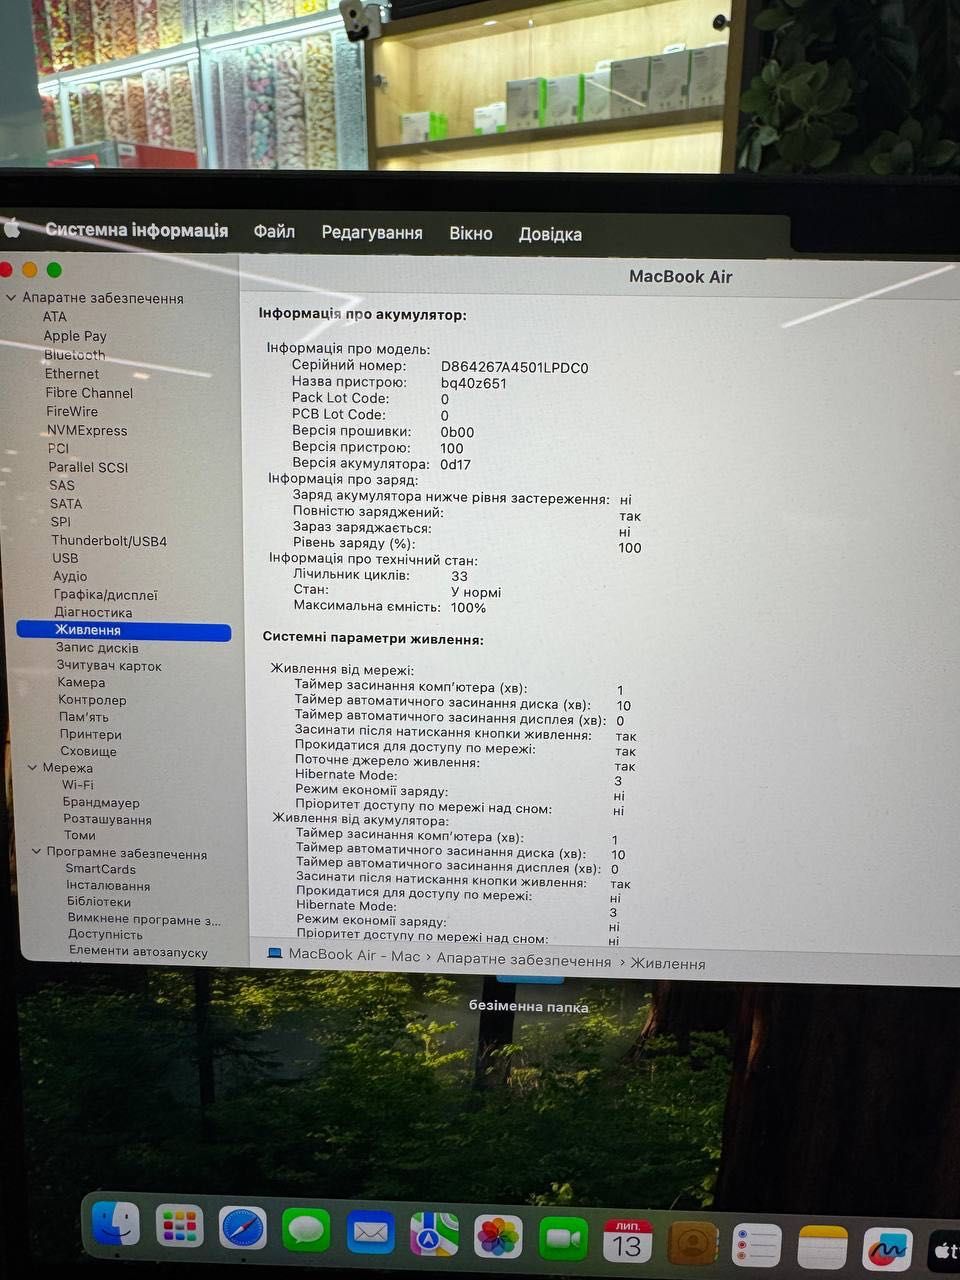Open Contacts from the Dock
Image resolution: width=960 pixels, height=1280 pixels.
coord(693,1243)
